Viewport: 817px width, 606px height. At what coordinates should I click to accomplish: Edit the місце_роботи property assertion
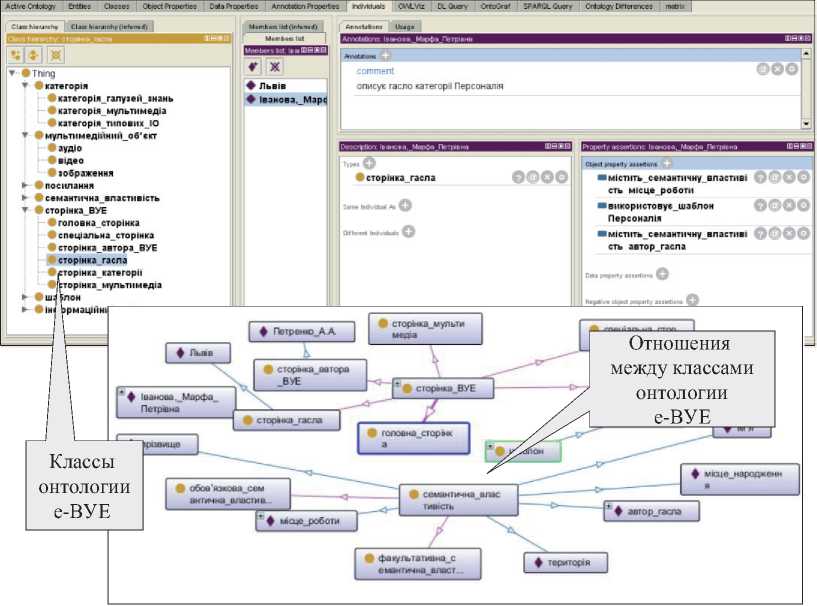tap(803, 178)
